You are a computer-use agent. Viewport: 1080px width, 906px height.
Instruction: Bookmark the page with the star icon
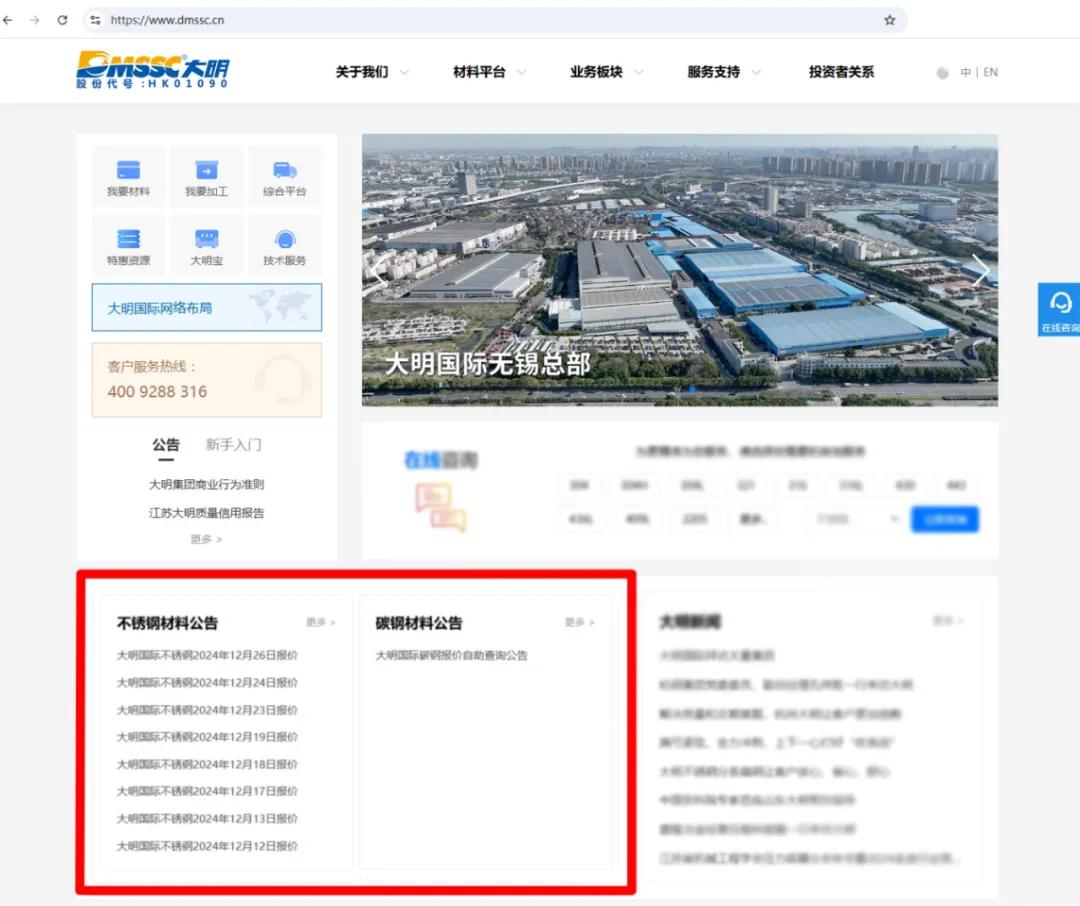tap(889, 20)
